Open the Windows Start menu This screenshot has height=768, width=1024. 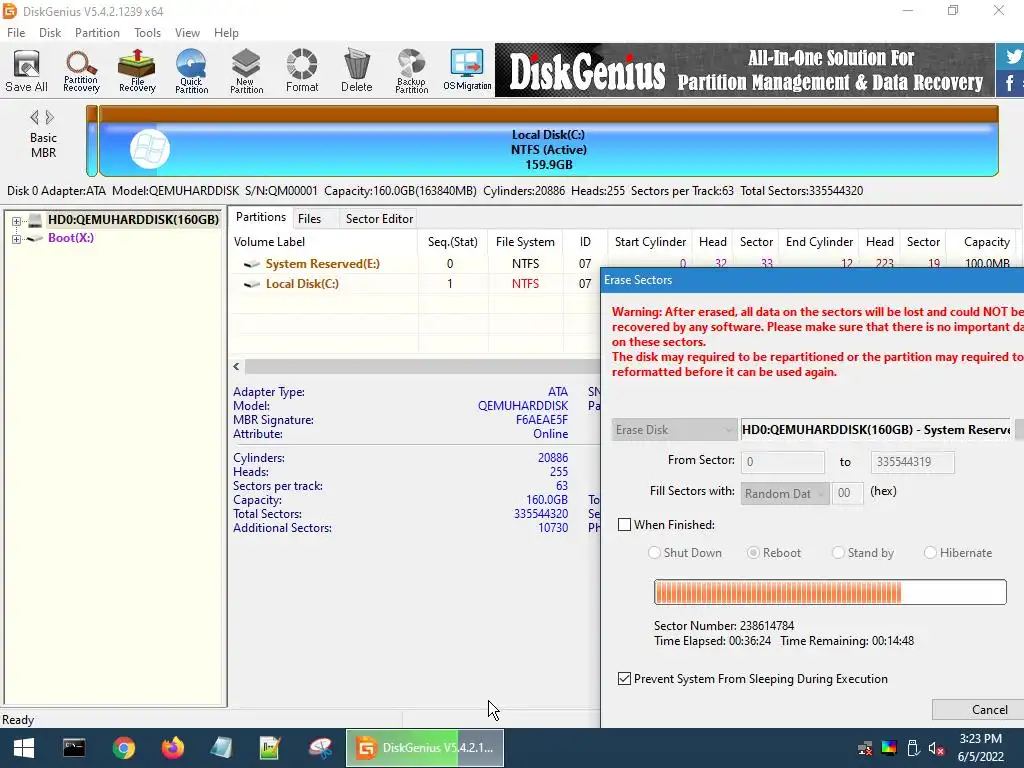tap(24, 748)
